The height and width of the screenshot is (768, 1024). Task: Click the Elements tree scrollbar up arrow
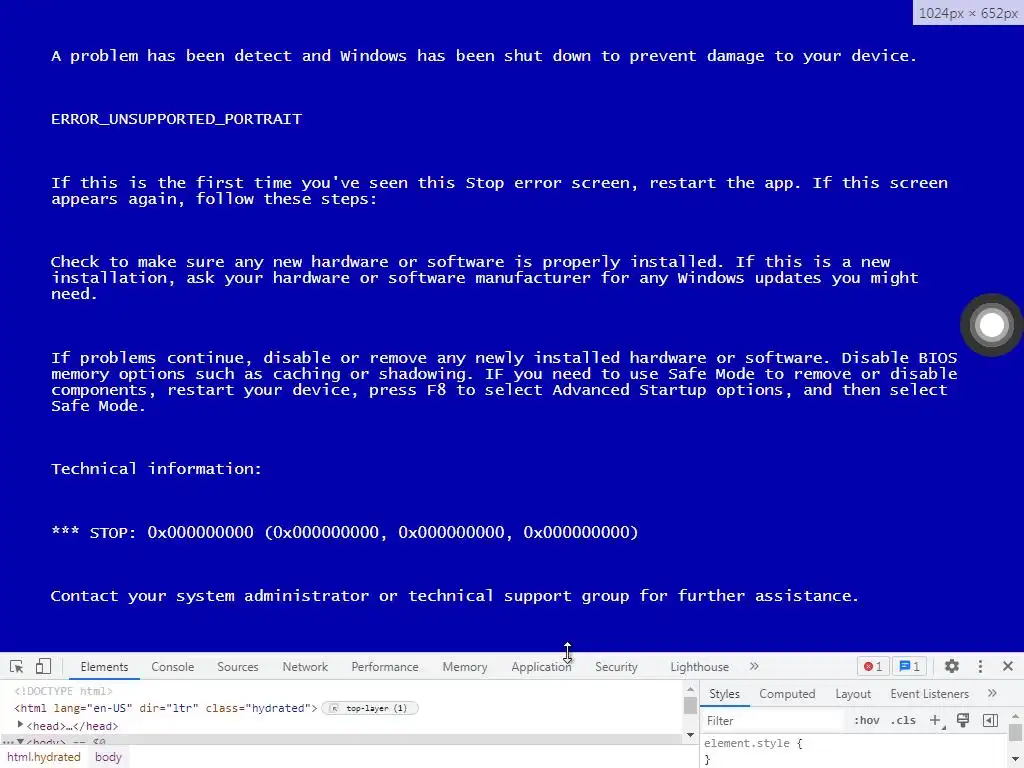click(x=690, y=689)
